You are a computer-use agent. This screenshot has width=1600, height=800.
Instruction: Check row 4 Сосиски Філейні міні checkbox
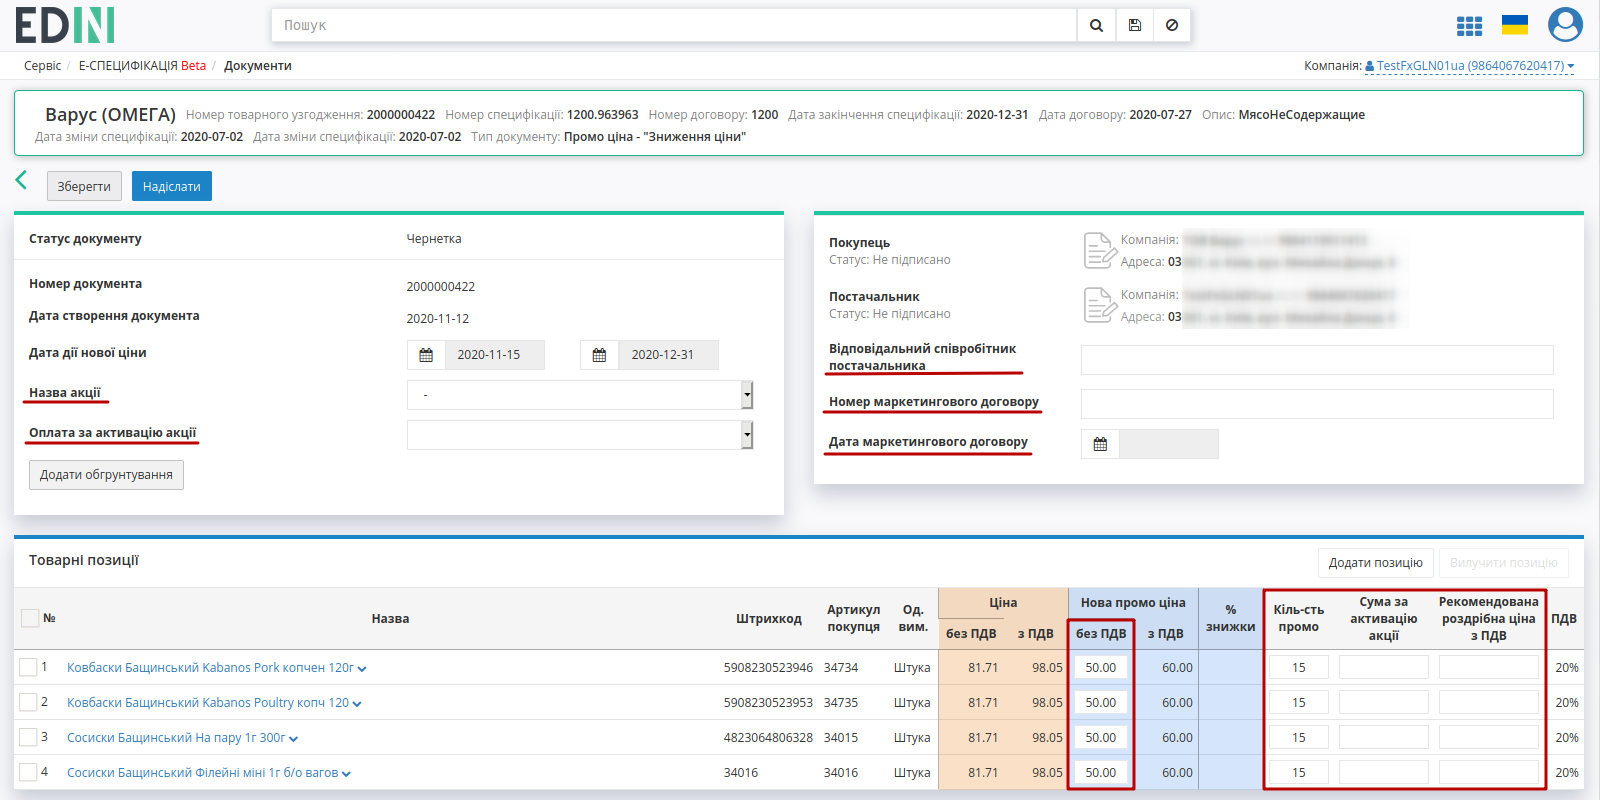(x=28, y=772)
